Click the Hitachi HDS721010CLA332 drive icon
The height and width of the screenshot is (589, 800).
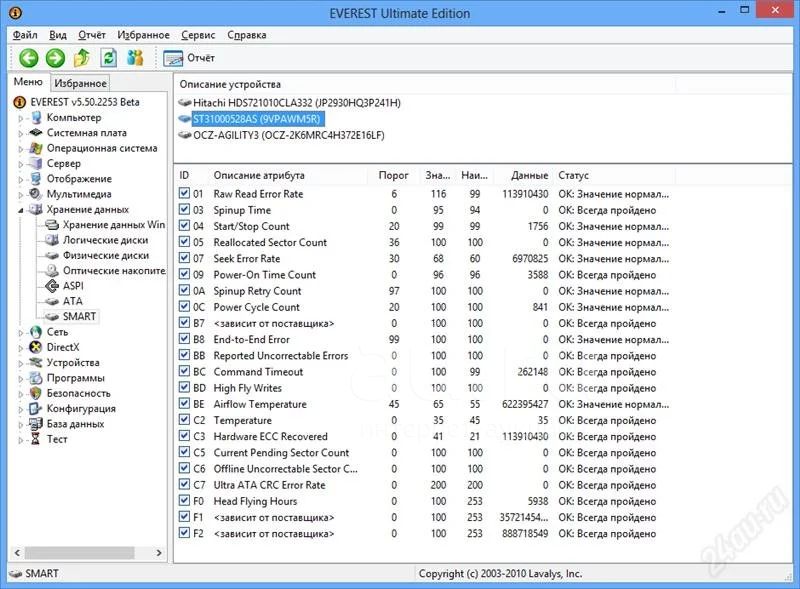[x=185, y=103]
